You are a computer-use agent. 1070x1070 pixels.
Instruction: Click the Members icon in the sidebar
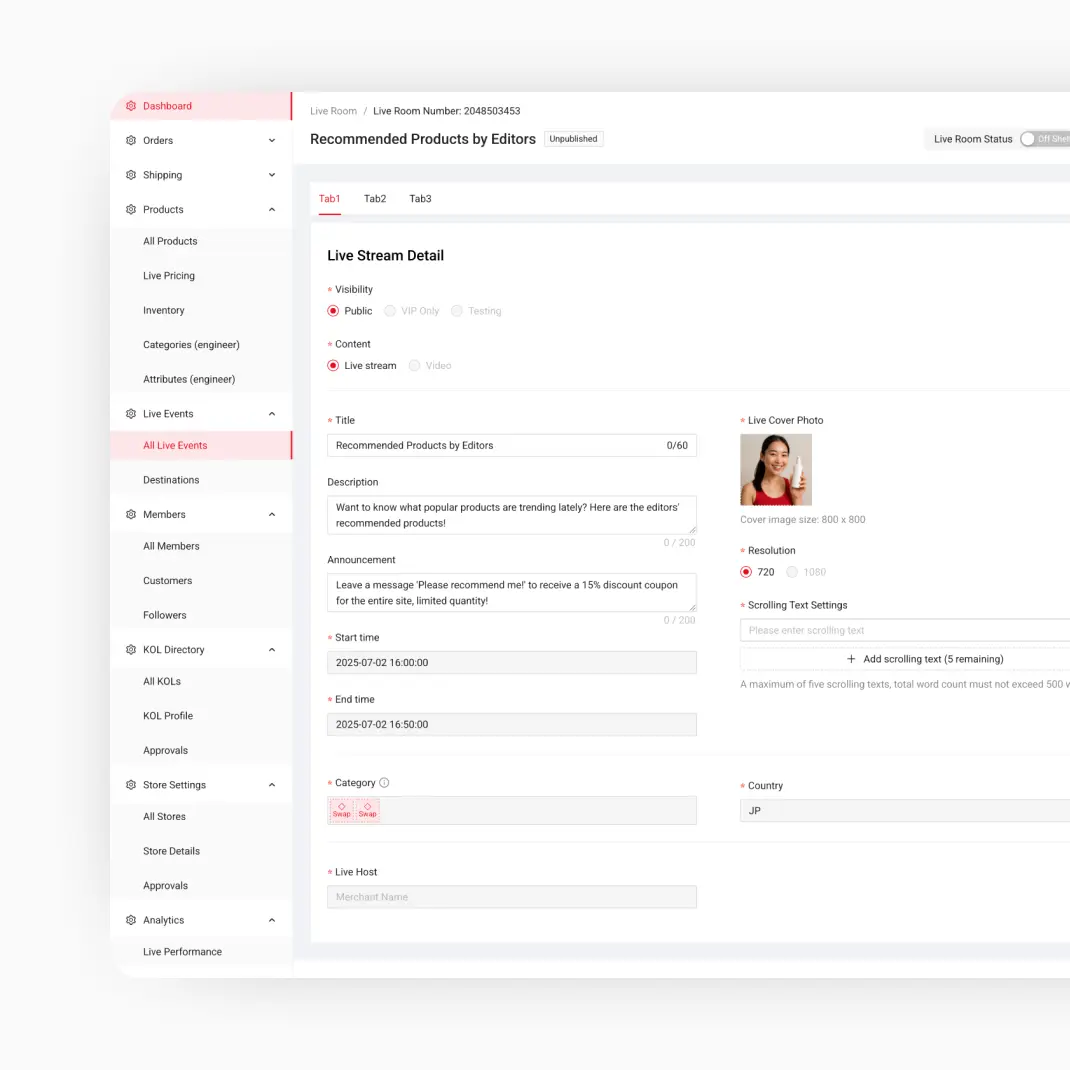(x=130, y=514)
